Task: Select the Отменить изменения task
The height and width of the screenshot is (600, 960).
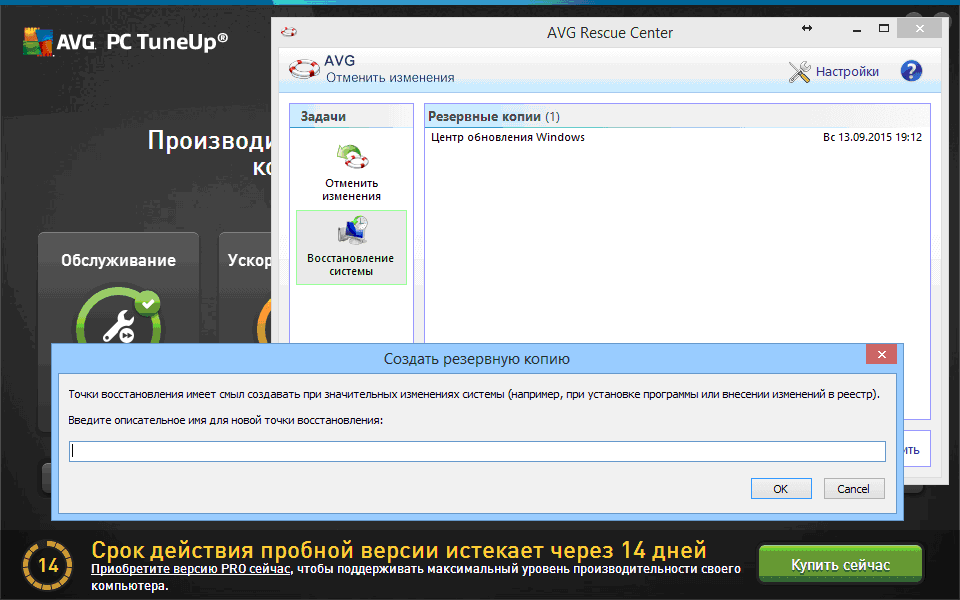Action: click(x=351, y=171)
